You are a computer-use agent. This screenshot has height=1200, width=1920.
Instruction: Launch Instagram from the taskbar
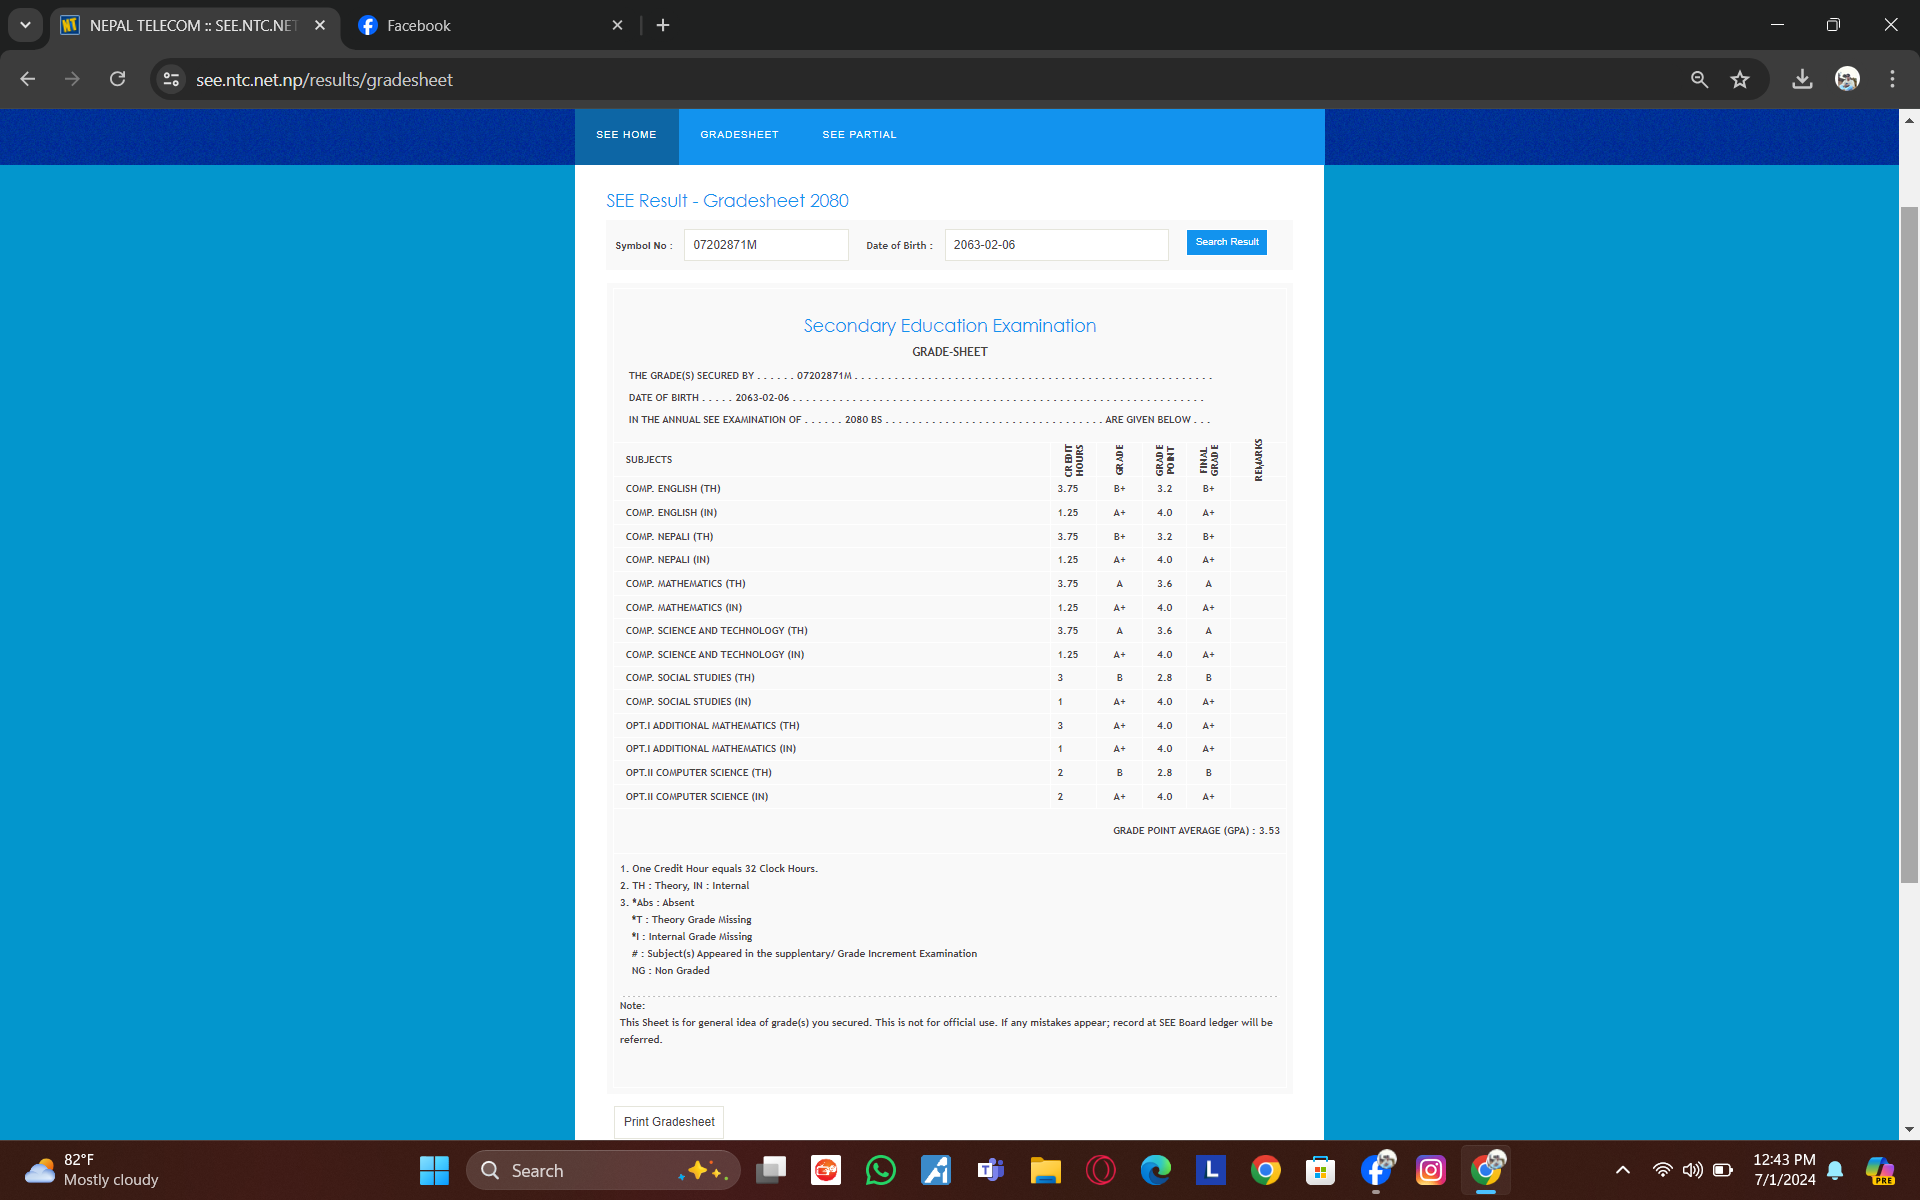point(1431,1170)
